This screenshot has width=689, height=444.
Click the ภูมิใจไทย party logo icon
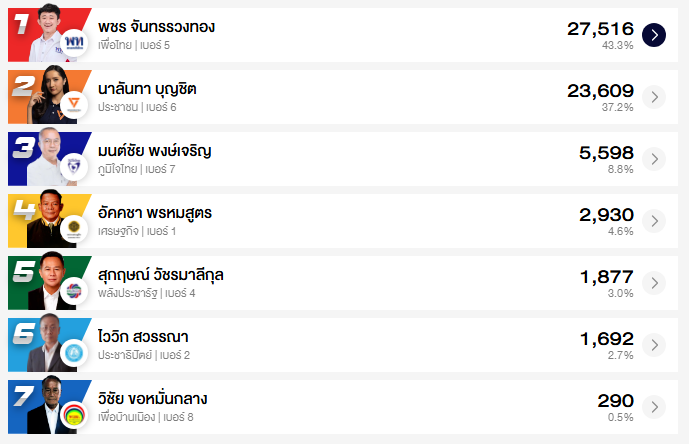pos(74,168)
